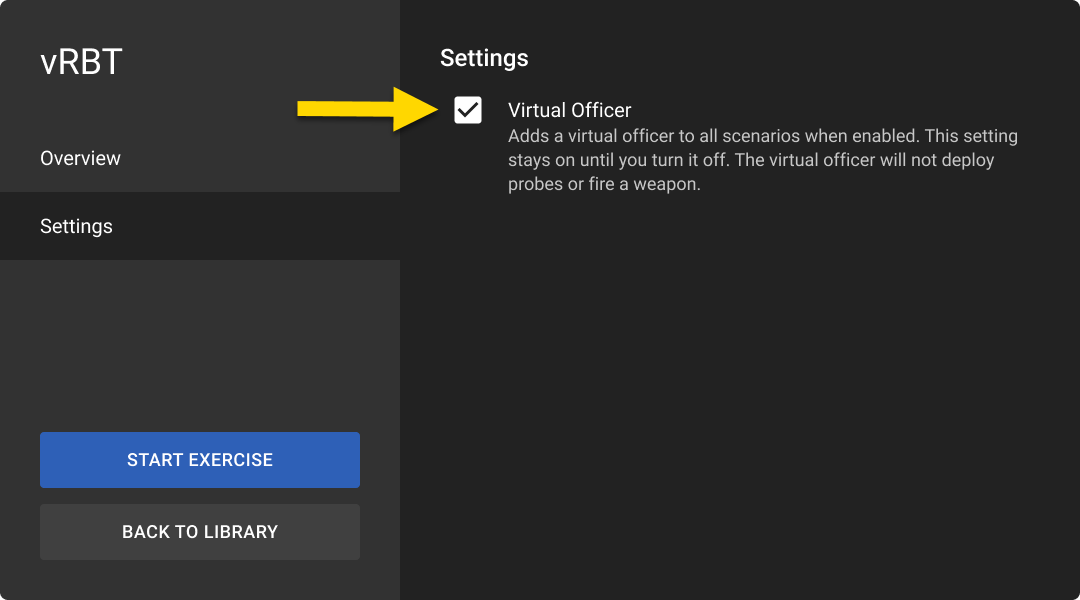1080x600 pixels.
Task: Highlight the active Settings navigation row
Action: (200, 226)
